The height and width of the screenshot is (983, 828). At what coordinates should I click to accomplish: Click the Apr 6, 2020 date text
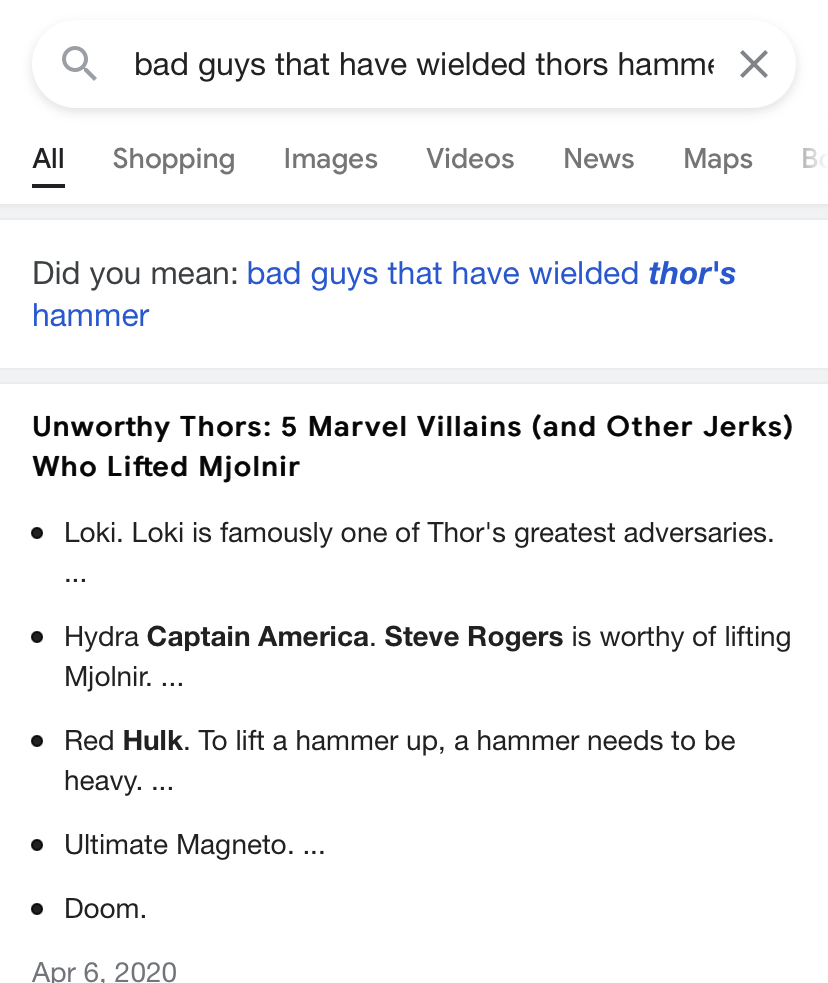coord(105,970)
